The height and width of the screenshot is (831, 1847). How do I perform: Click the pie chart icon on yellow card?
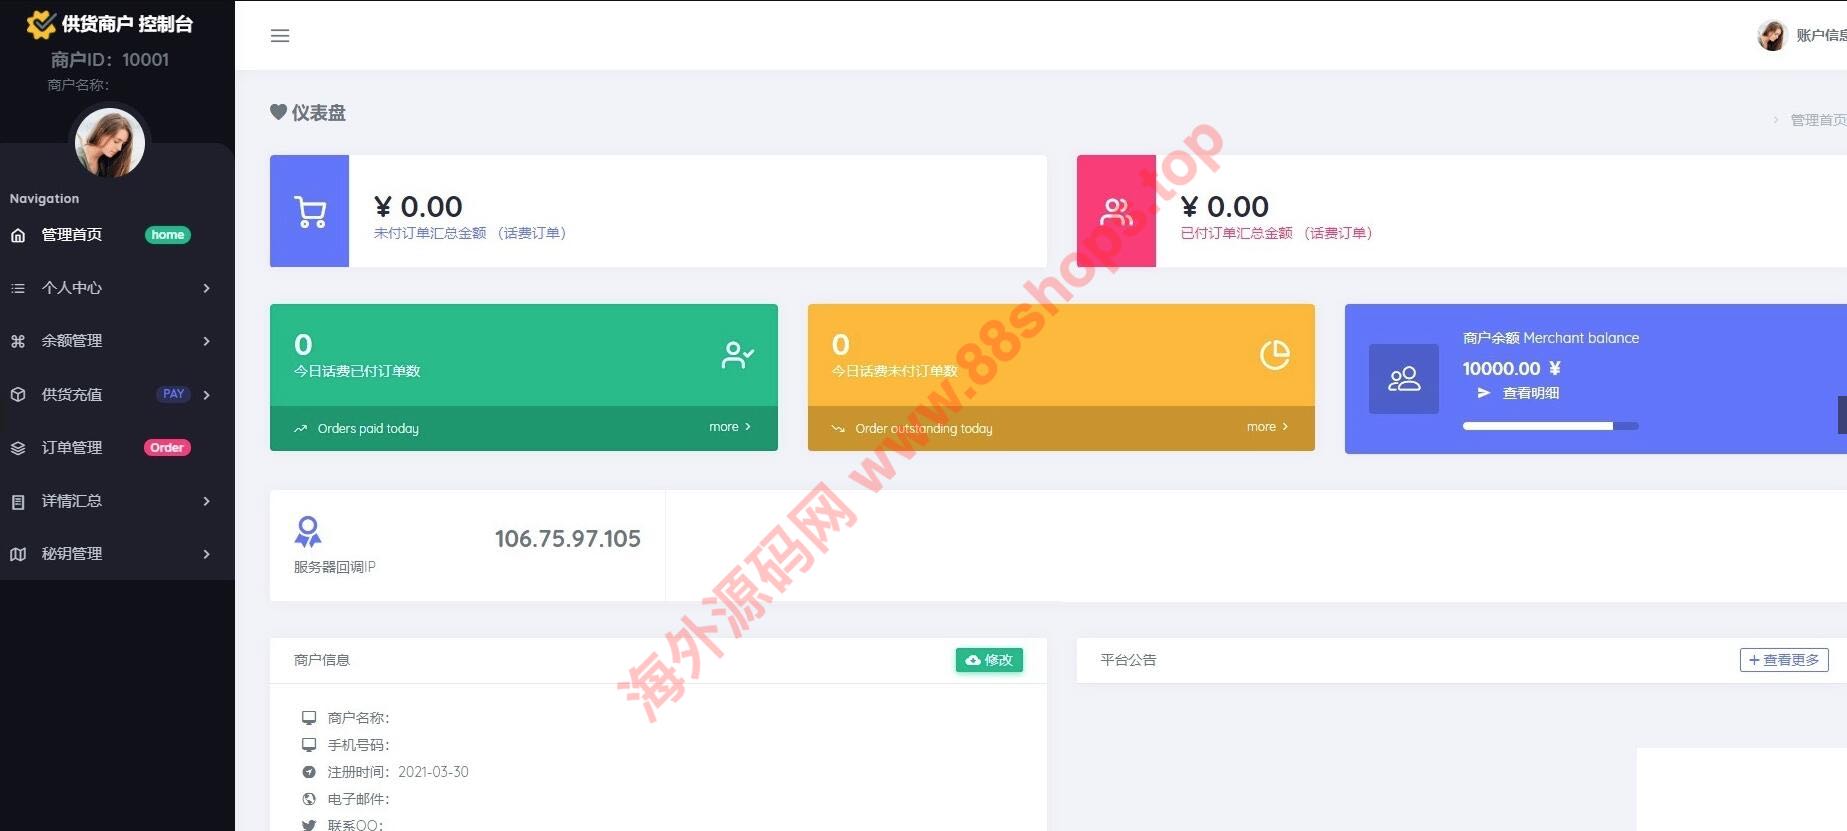click(1274, 355)
